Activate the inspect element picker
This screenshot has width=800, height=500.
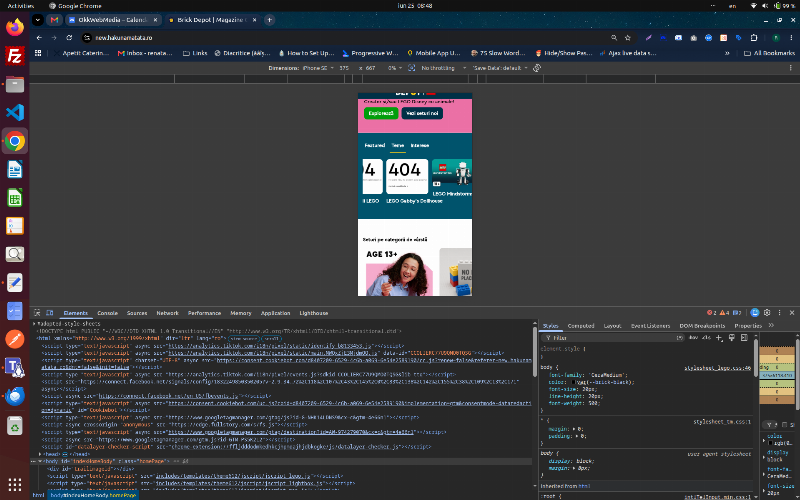click(x=37, y=313)
